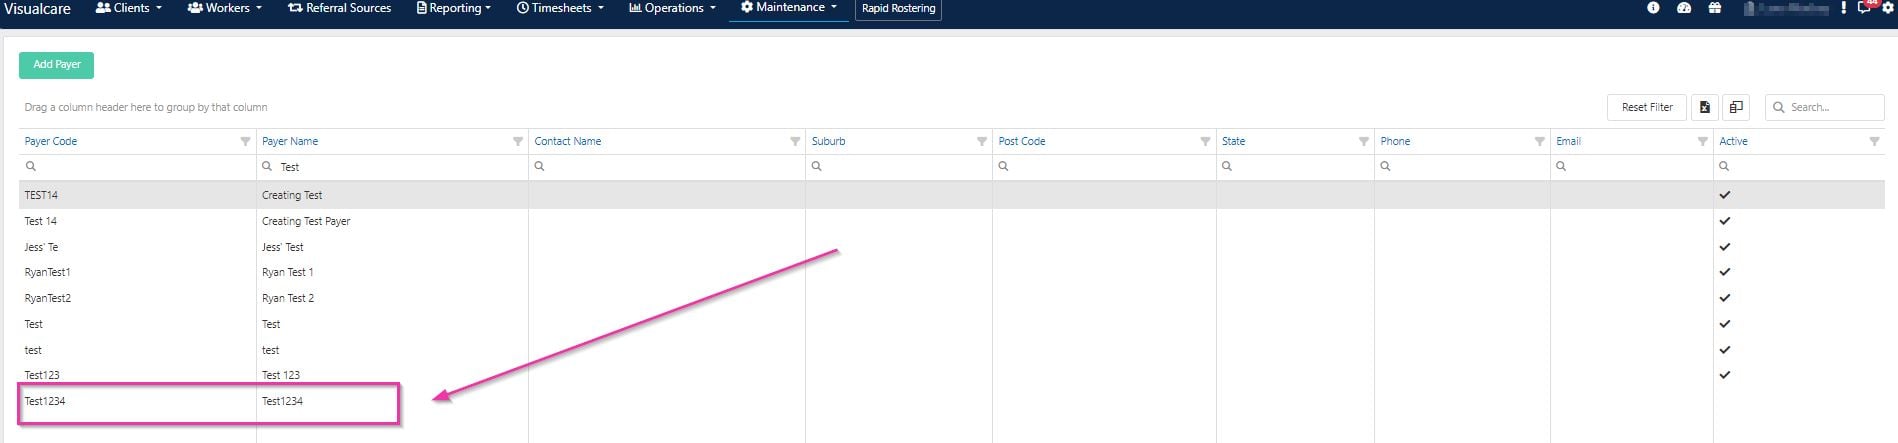Toggle Active checkmark for Jess' Te row
This screenshot has width=1898, height=443.
point(1725,247)
